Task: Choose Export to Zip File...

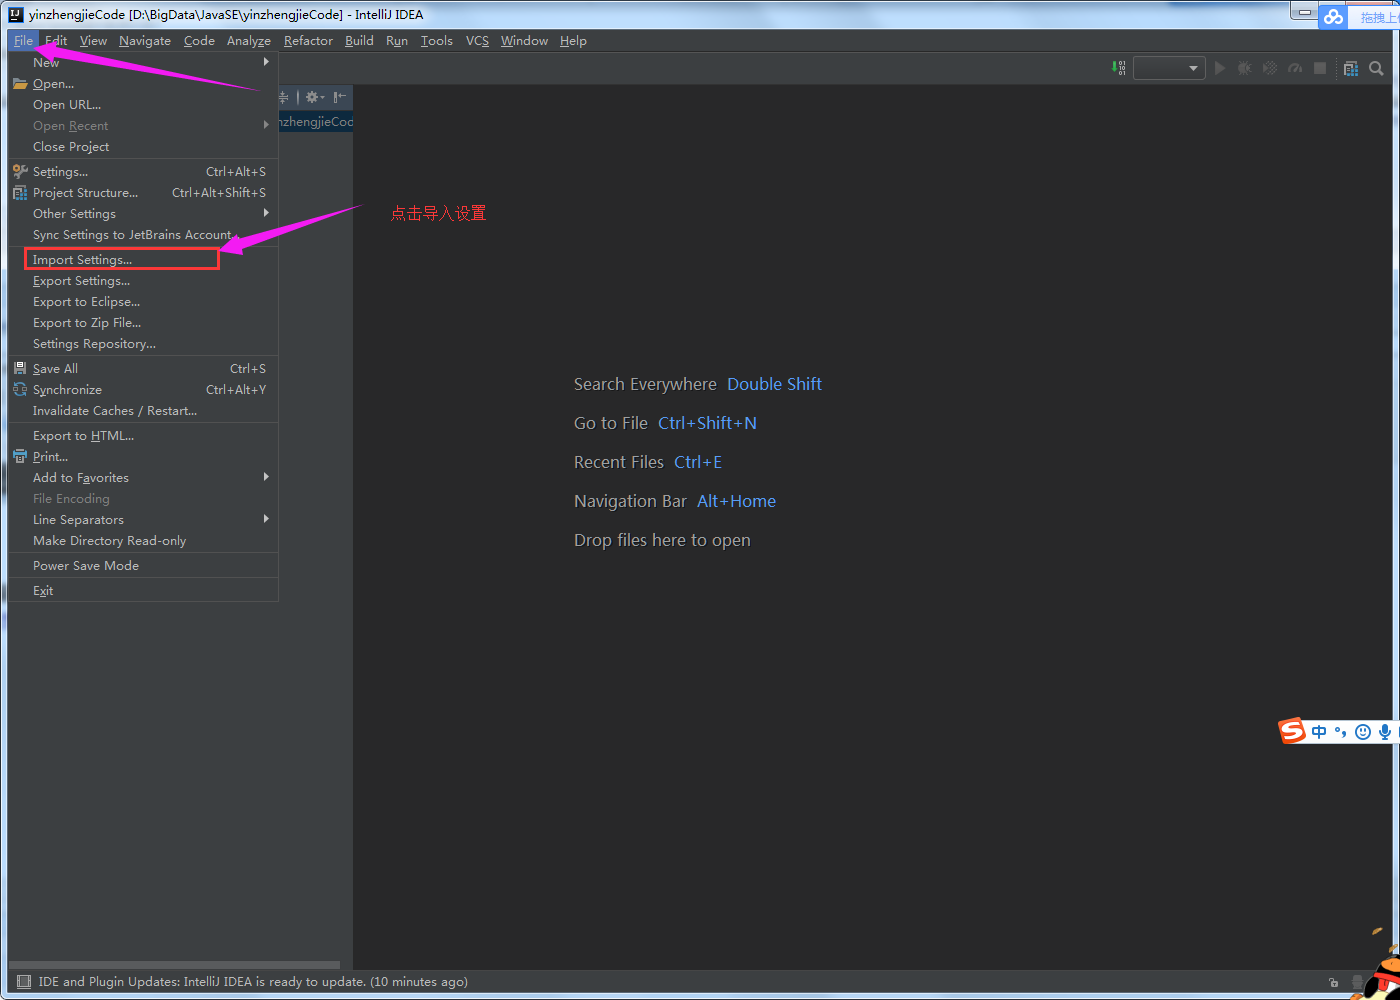Action: click(x=143, y=322)
